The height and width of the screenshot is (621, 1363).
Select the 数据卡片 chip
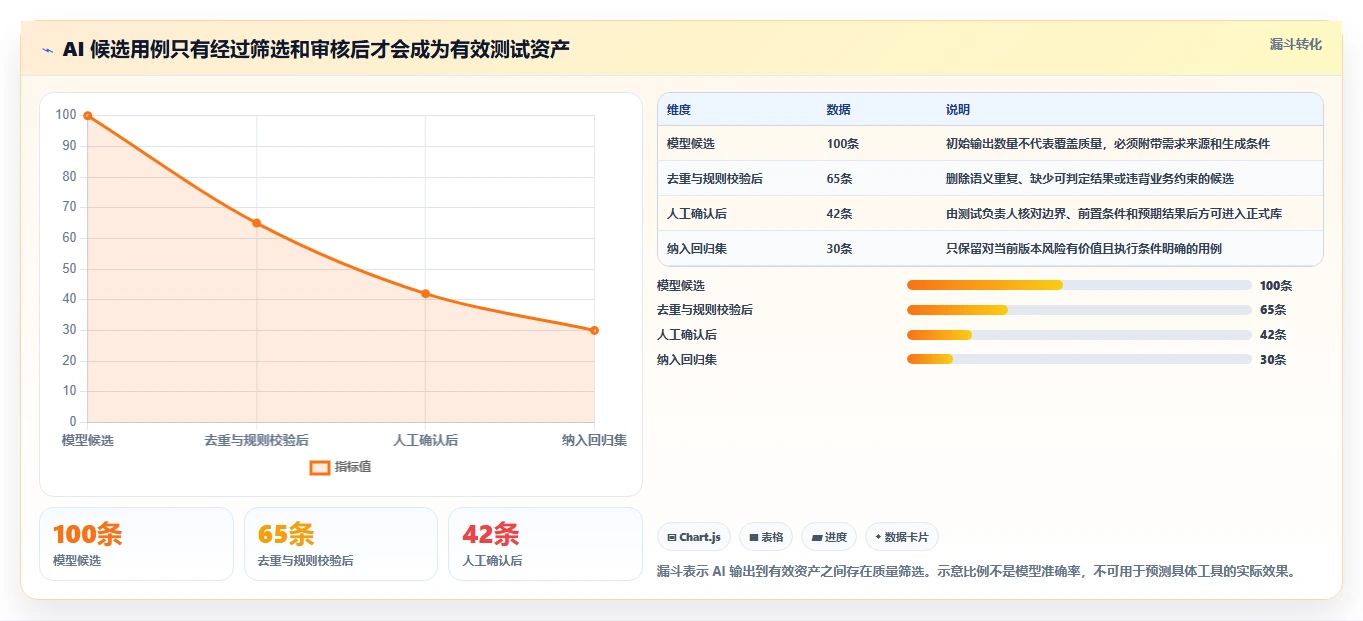click(x=902, y=537)
